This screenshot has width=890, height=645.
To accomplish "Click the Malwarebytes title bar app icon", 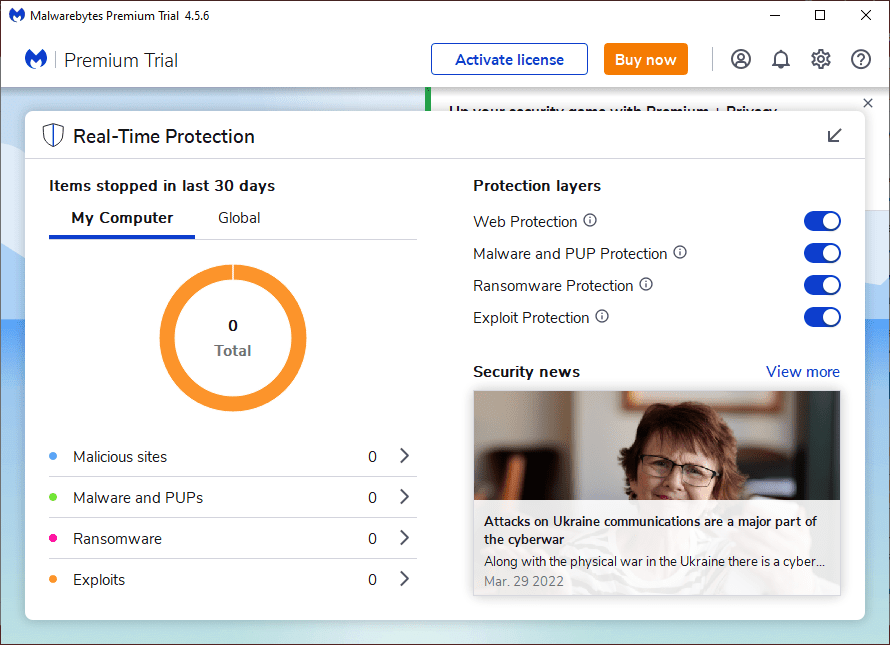I will pyautogui.click(x=16, y=15).
